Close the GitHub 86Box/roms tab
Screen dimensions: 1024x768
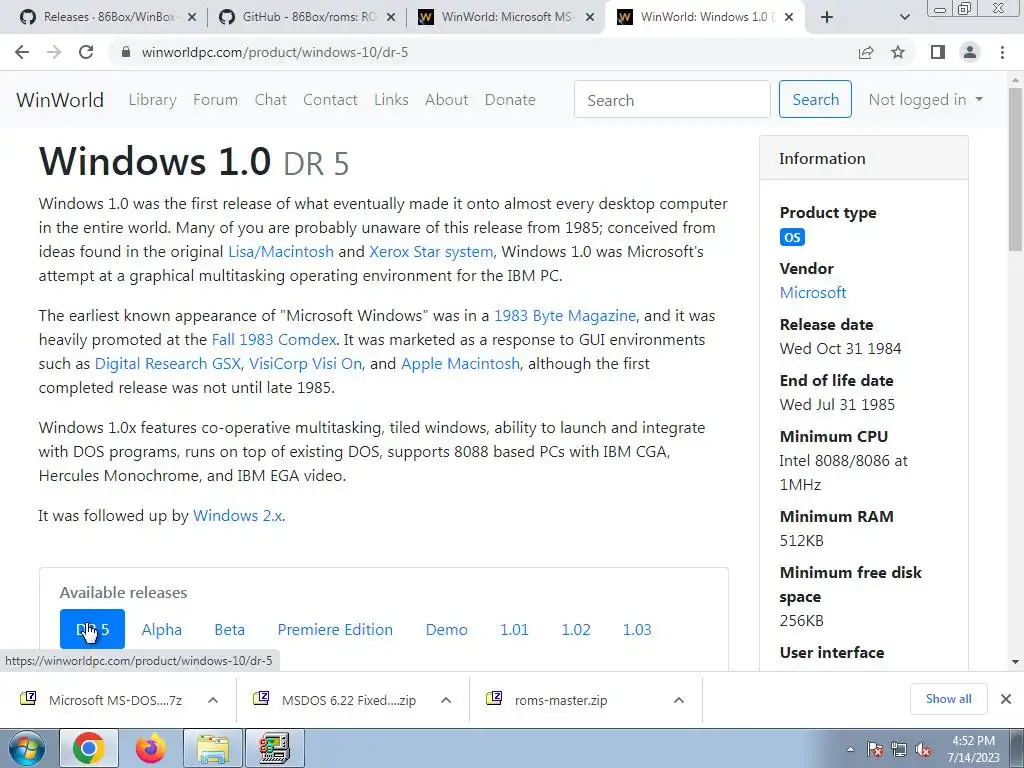tap(391, 18)
